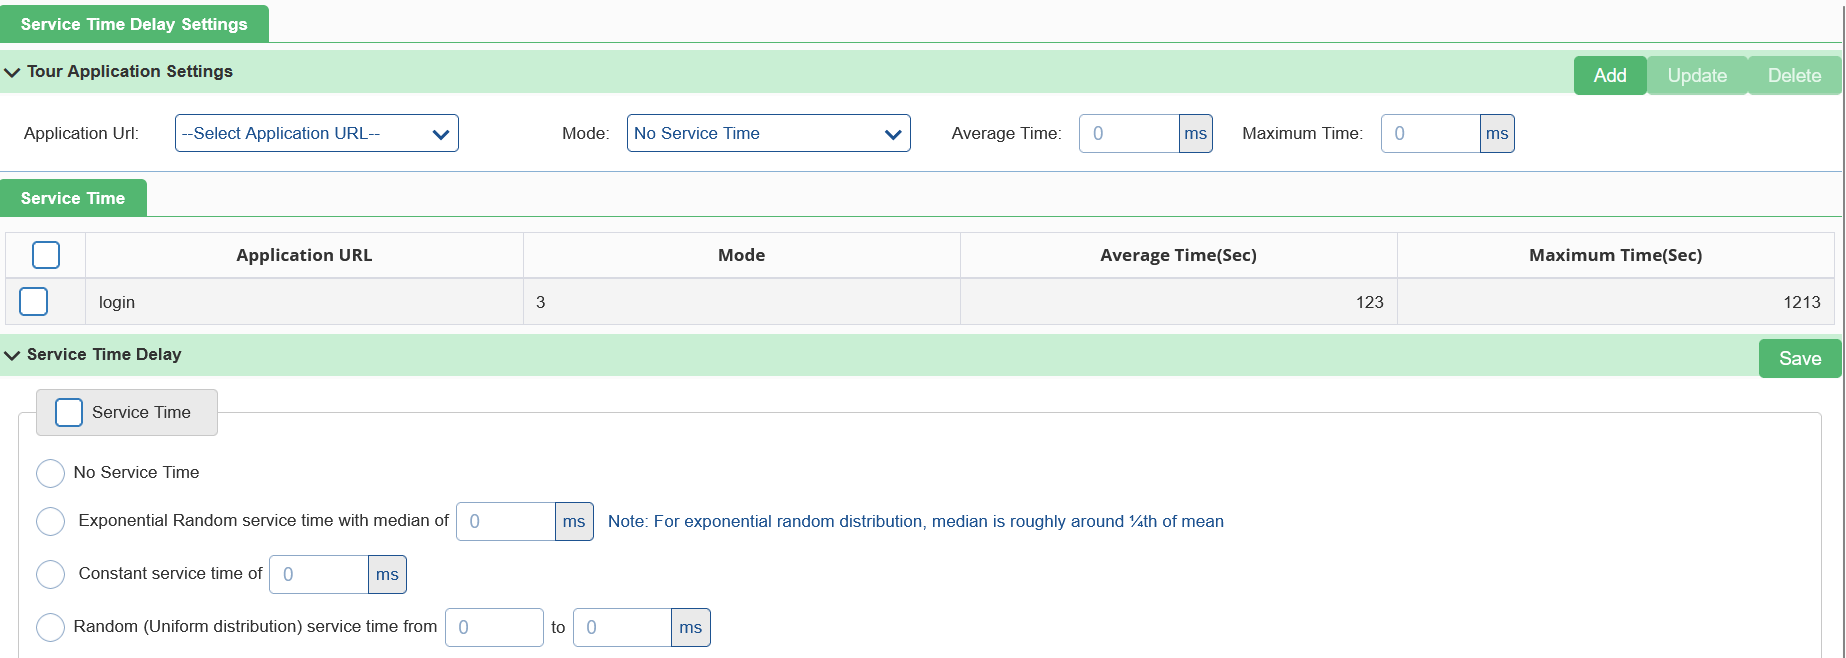This screenshot has width=1846, height=658.
Task: Focus the Maximum Time input field
Action: [1431, 133]
